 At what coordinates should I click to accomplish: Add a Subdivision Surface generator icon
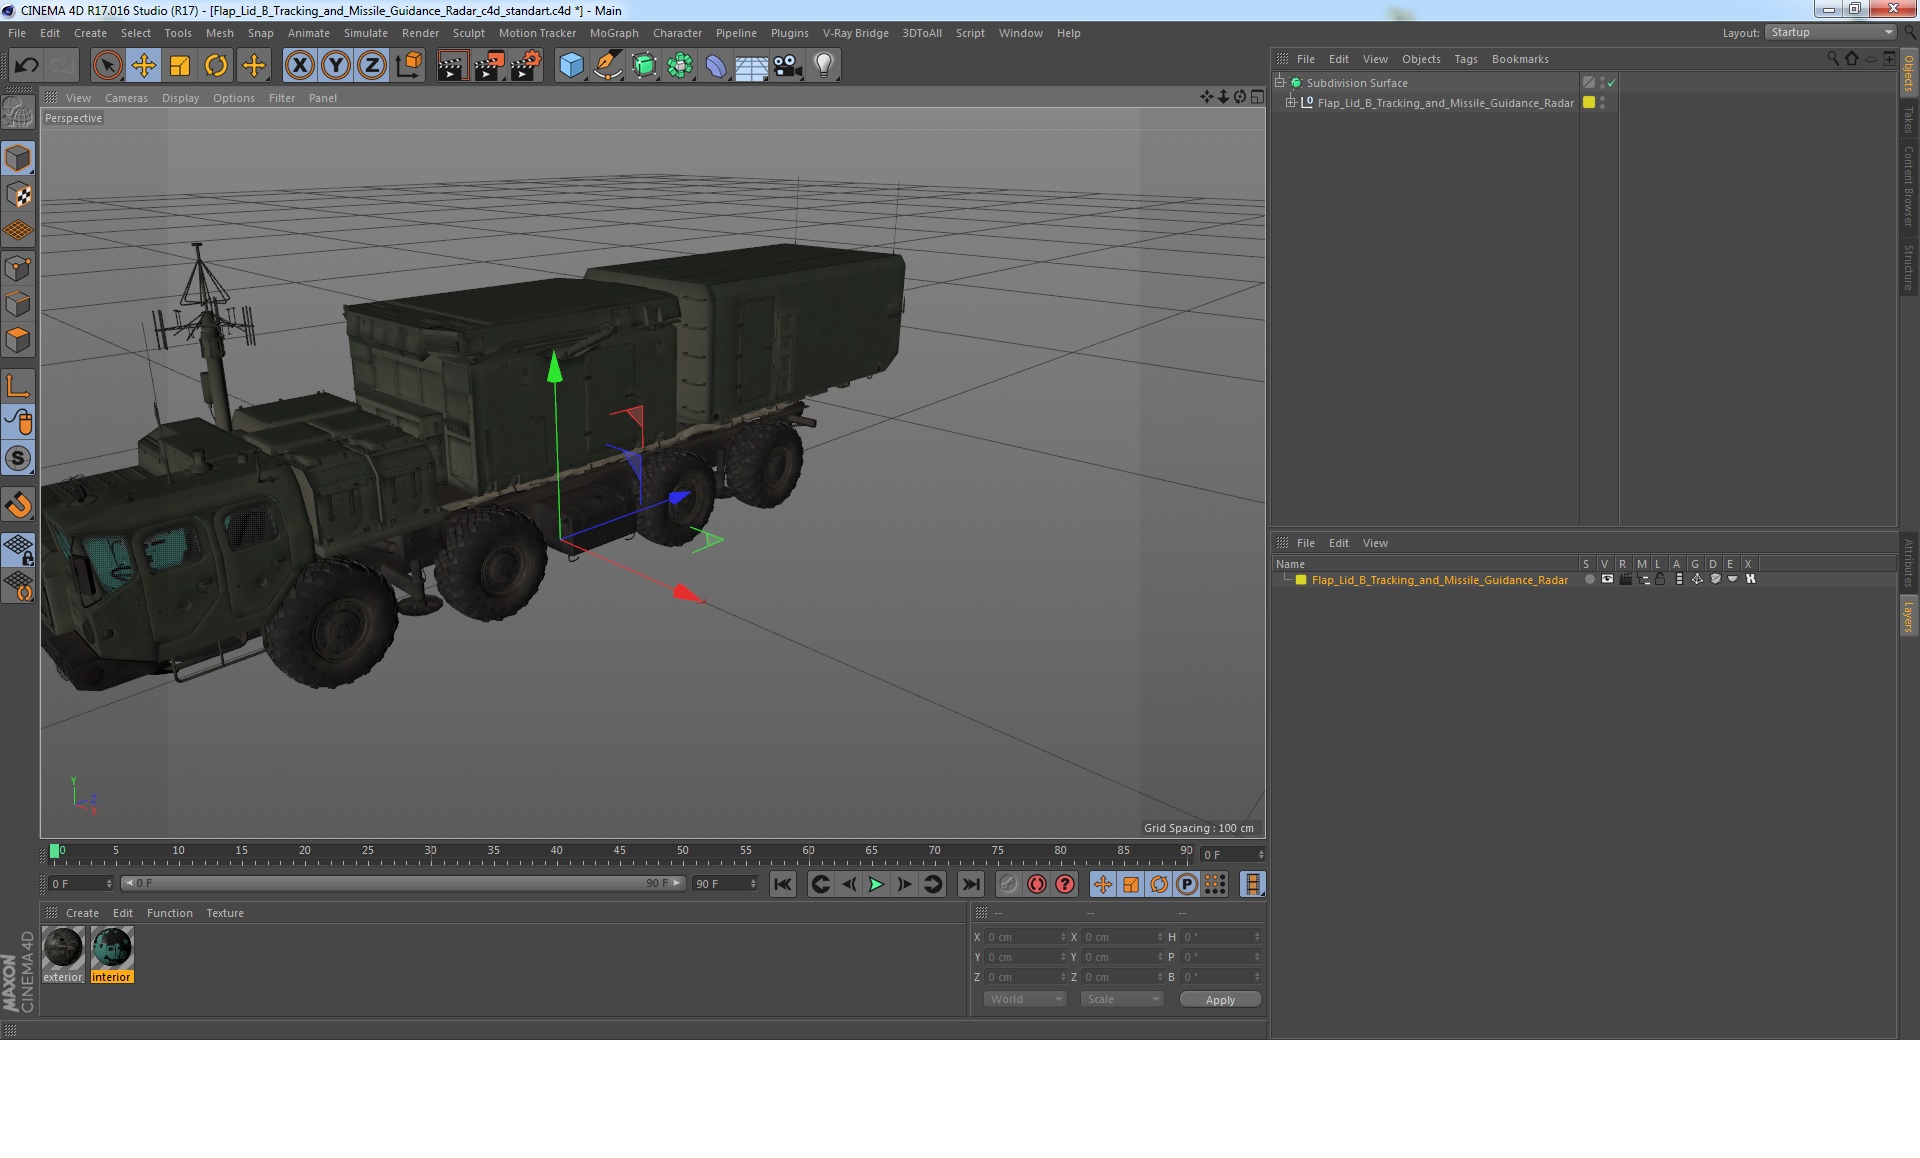click(x=644, y=66)
